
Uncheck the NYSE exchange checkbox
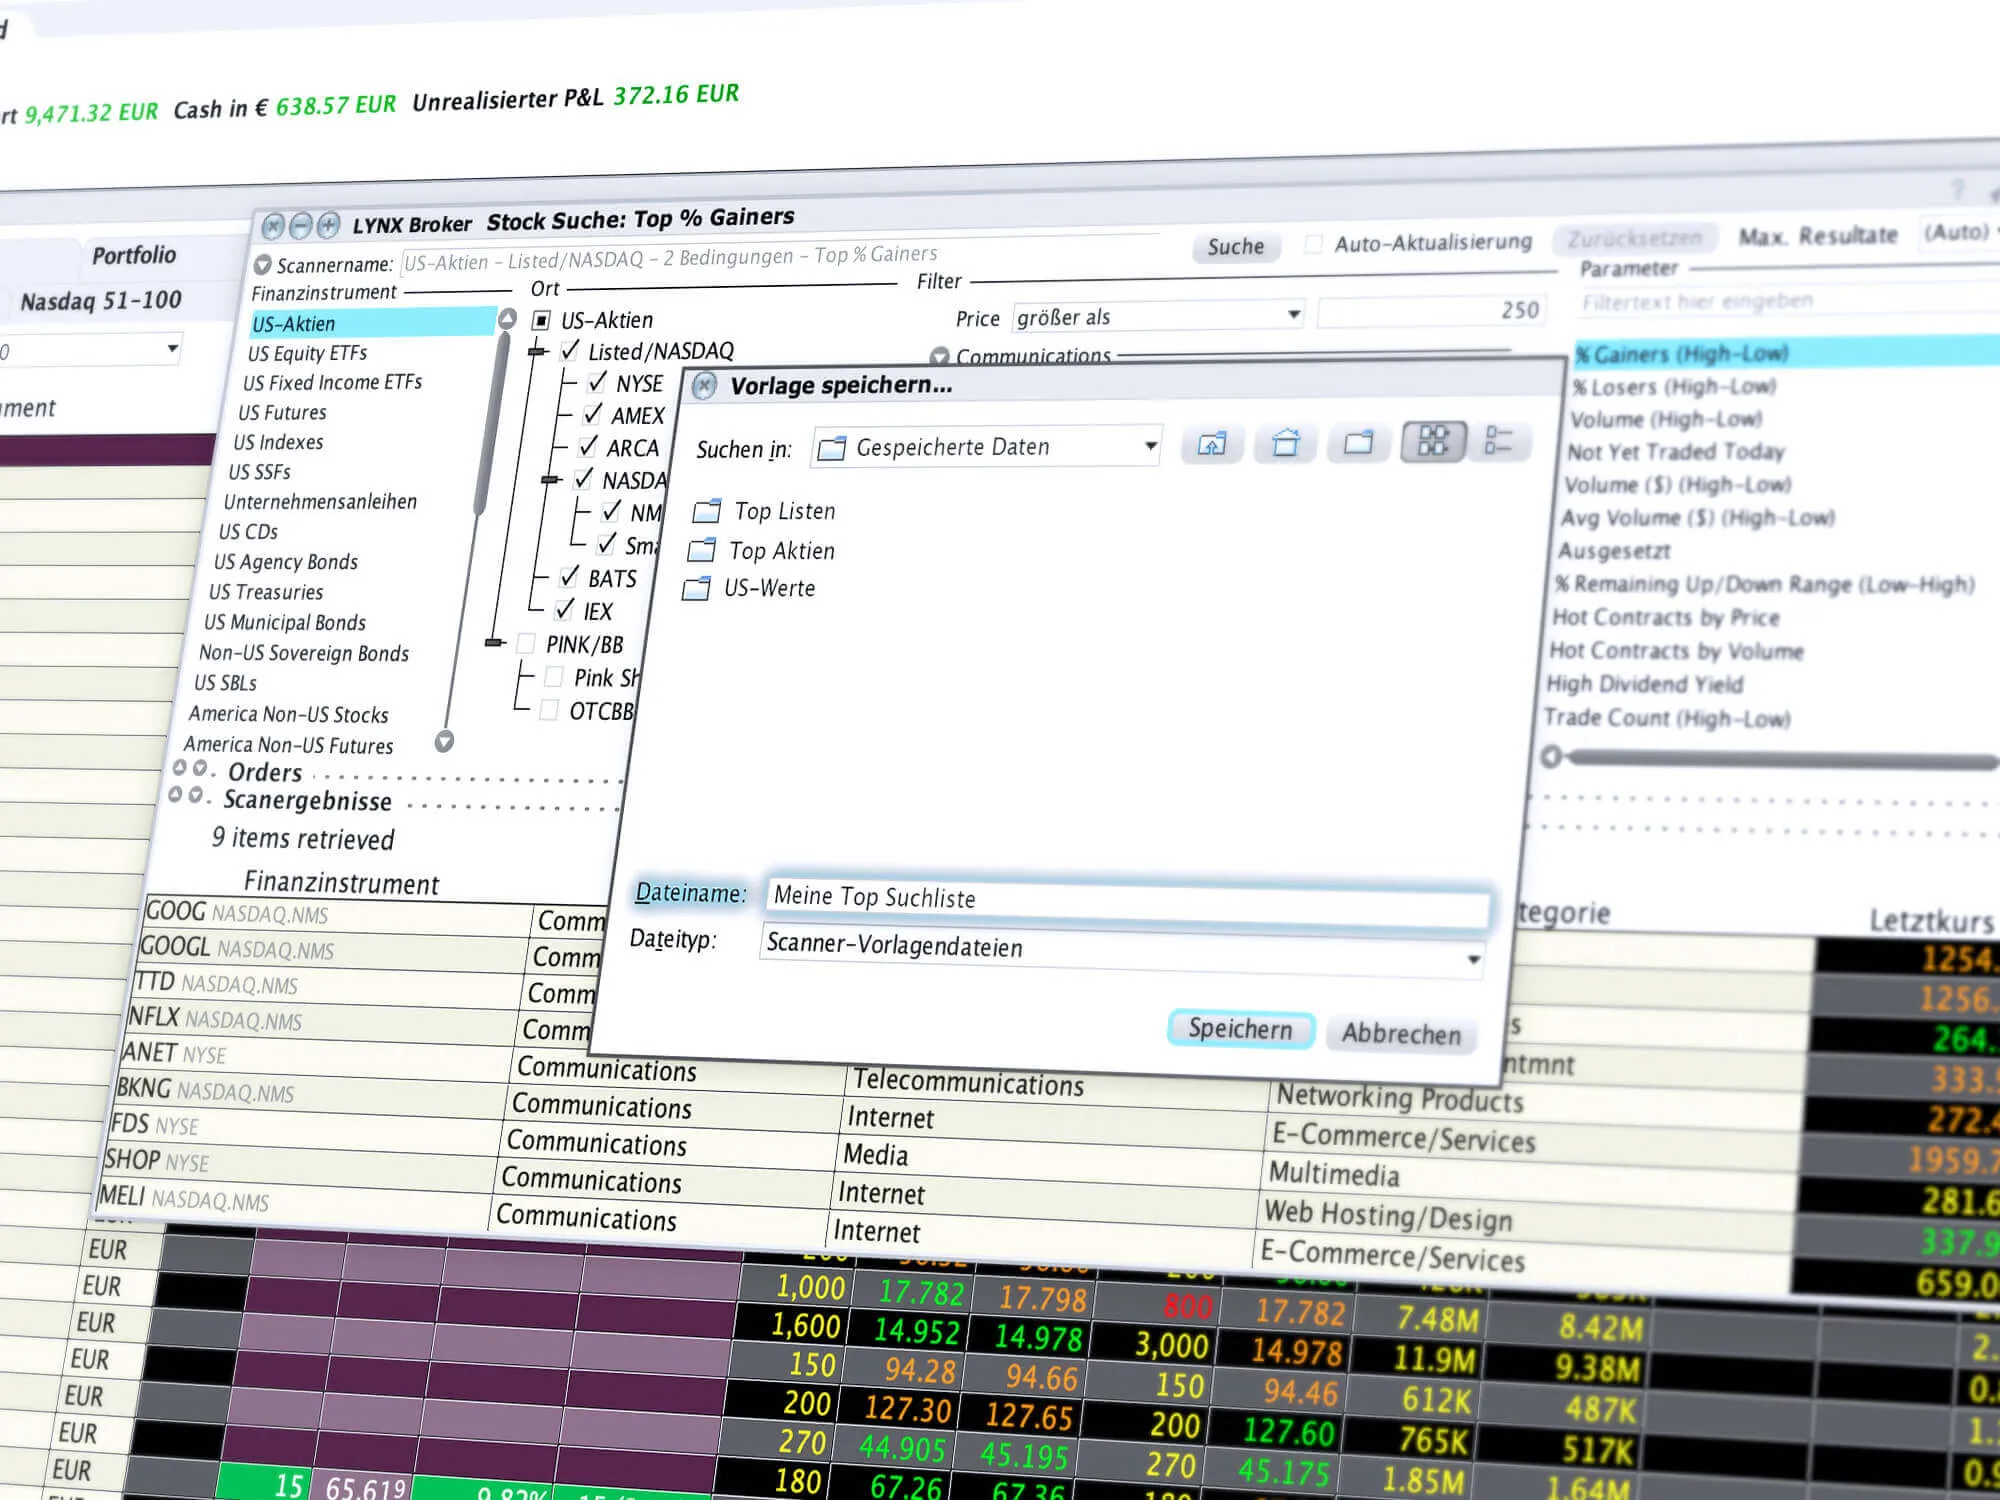(597, 382)
